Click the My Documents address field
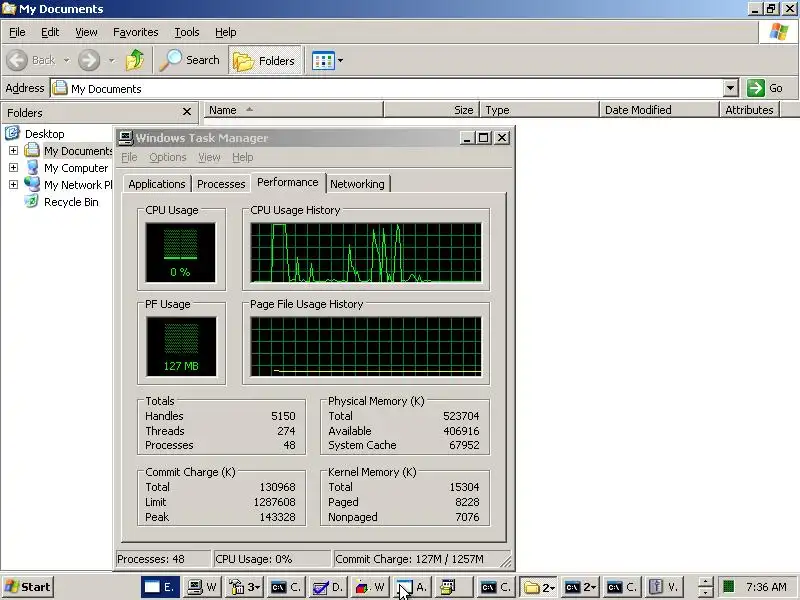This screenshot has height=600, width=800. pyautogui.click(x=387, y=88)
